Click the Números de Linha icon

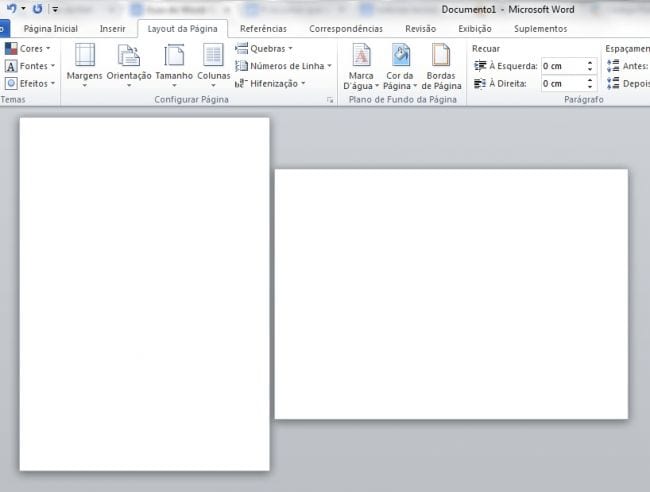pyautogui.click(x=241, y=65)
